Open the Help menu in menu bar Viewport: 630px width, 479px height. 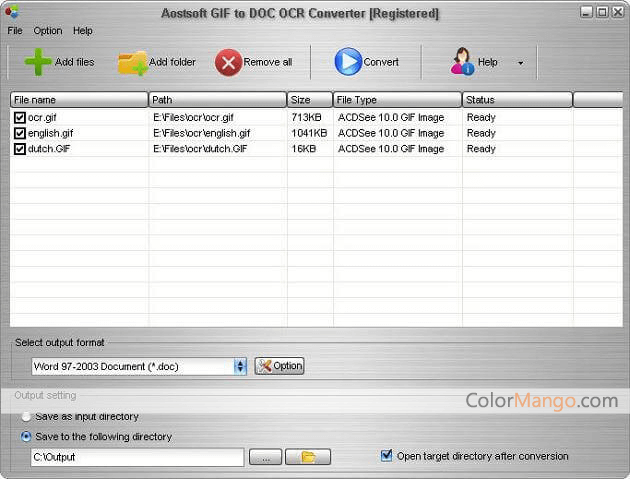click(x=83, y=31)
